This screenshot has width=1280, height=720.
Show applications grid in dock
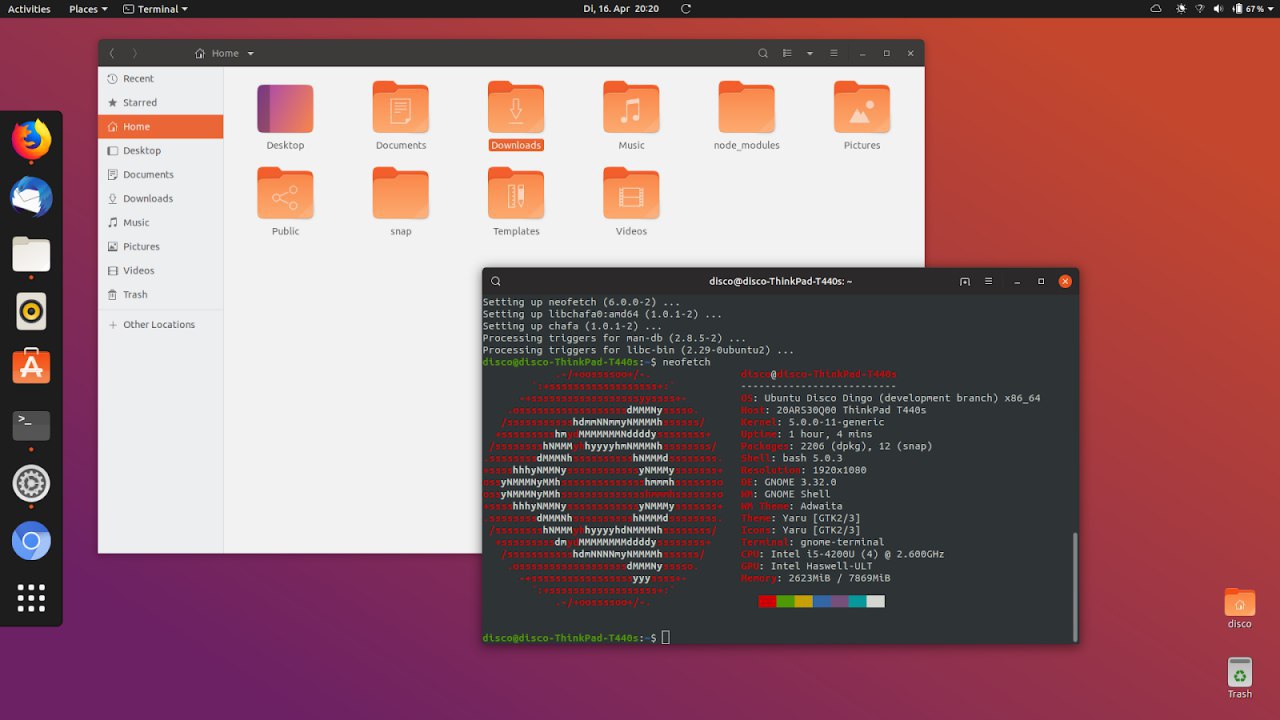pos(31,598)
